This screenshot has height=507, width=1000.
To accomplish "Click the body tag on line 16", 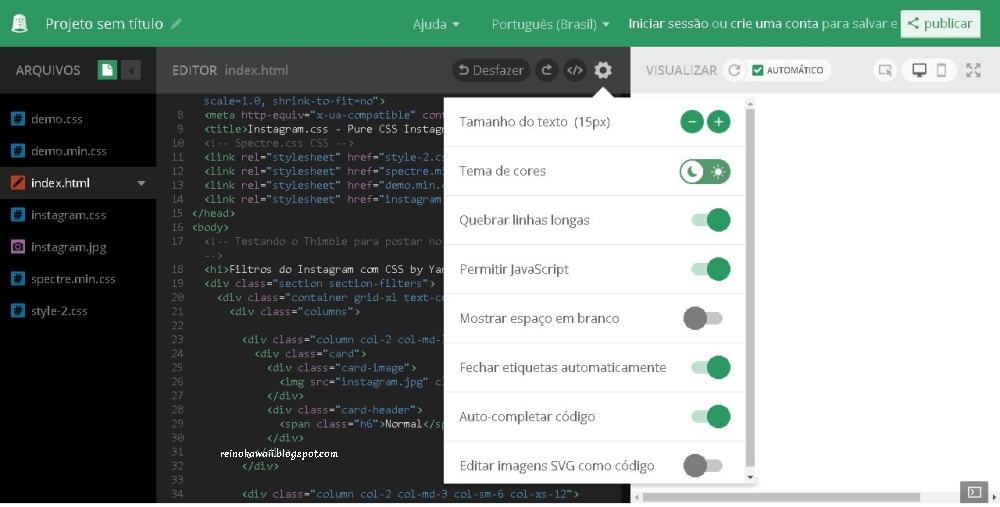I will pos(210,227).
